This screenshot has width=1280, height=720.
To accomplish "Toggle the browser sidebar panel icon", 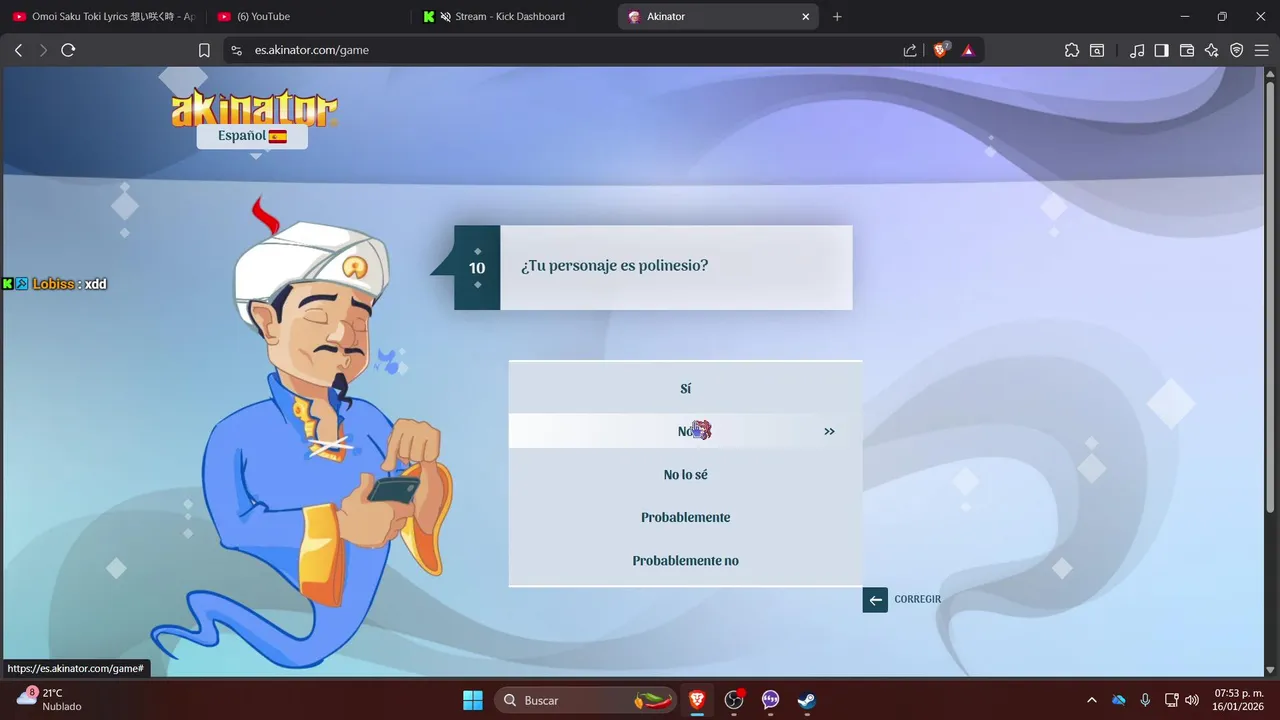I will (1161, 50).
